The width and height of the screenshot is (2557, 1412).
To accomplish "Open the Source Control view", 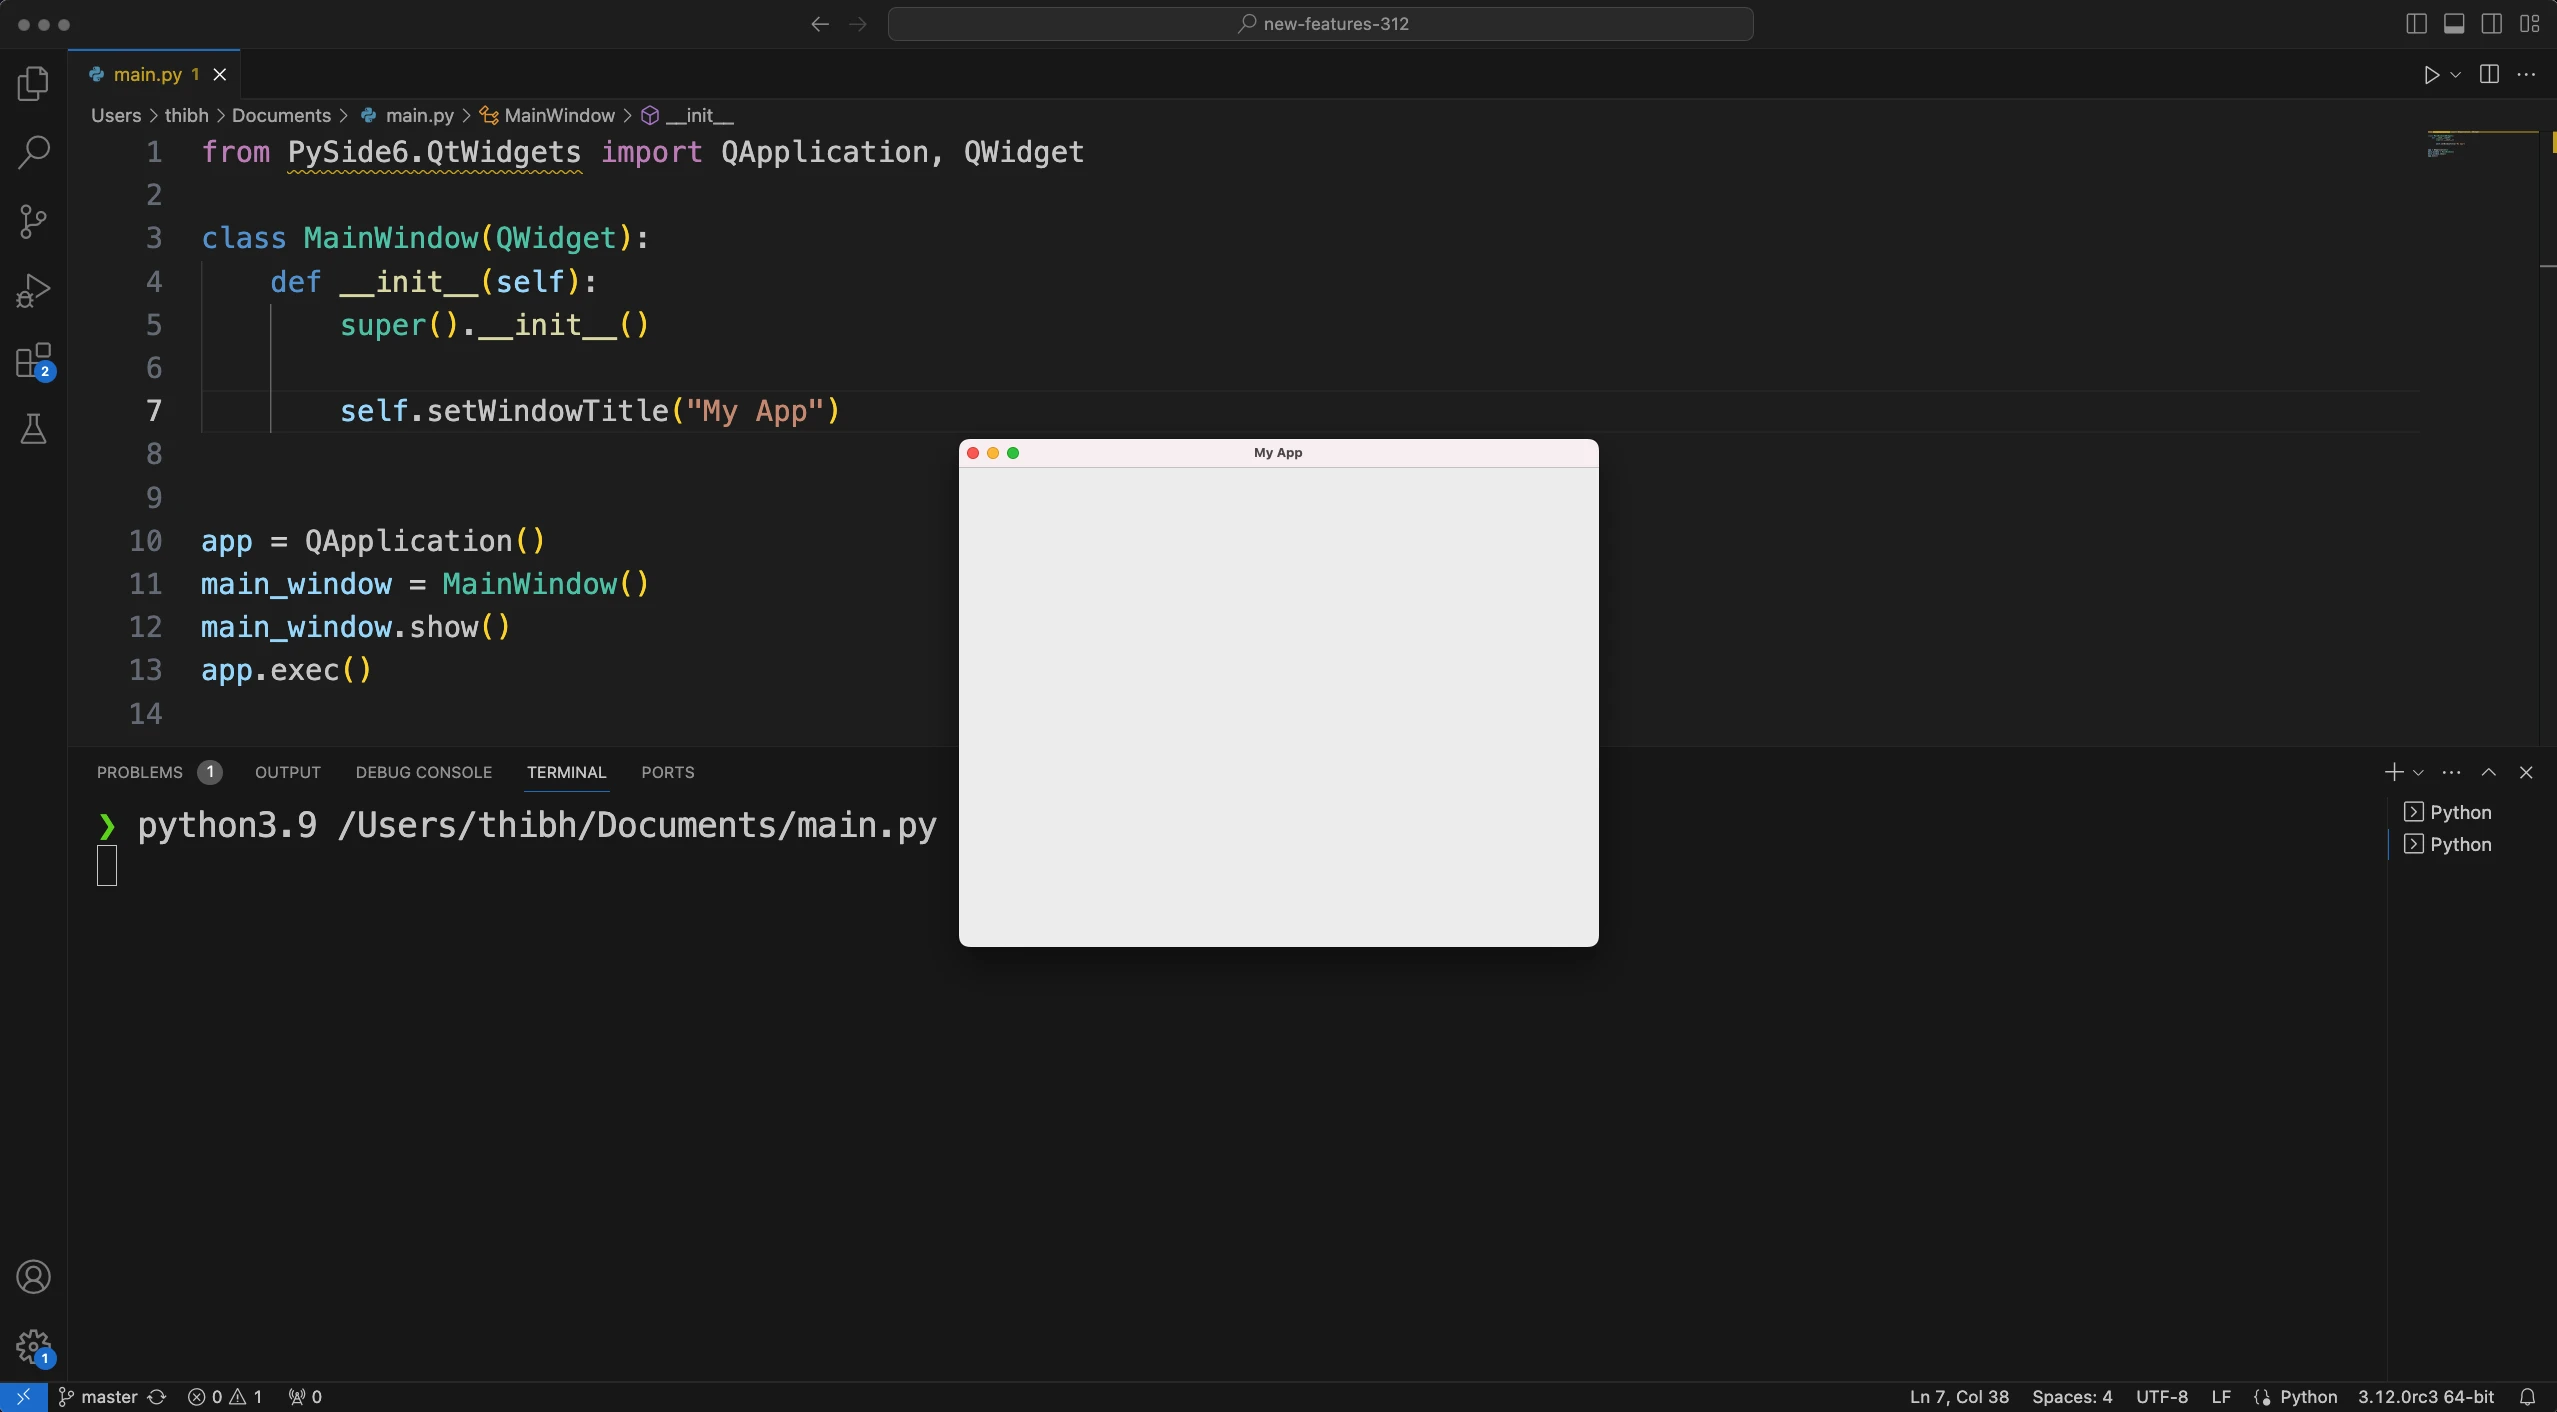I will (33, 220).
